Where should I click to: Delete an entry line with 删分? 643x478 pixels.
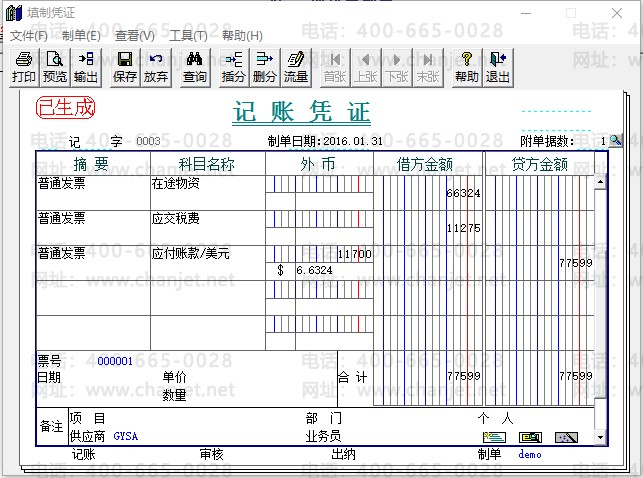[265, 67]
